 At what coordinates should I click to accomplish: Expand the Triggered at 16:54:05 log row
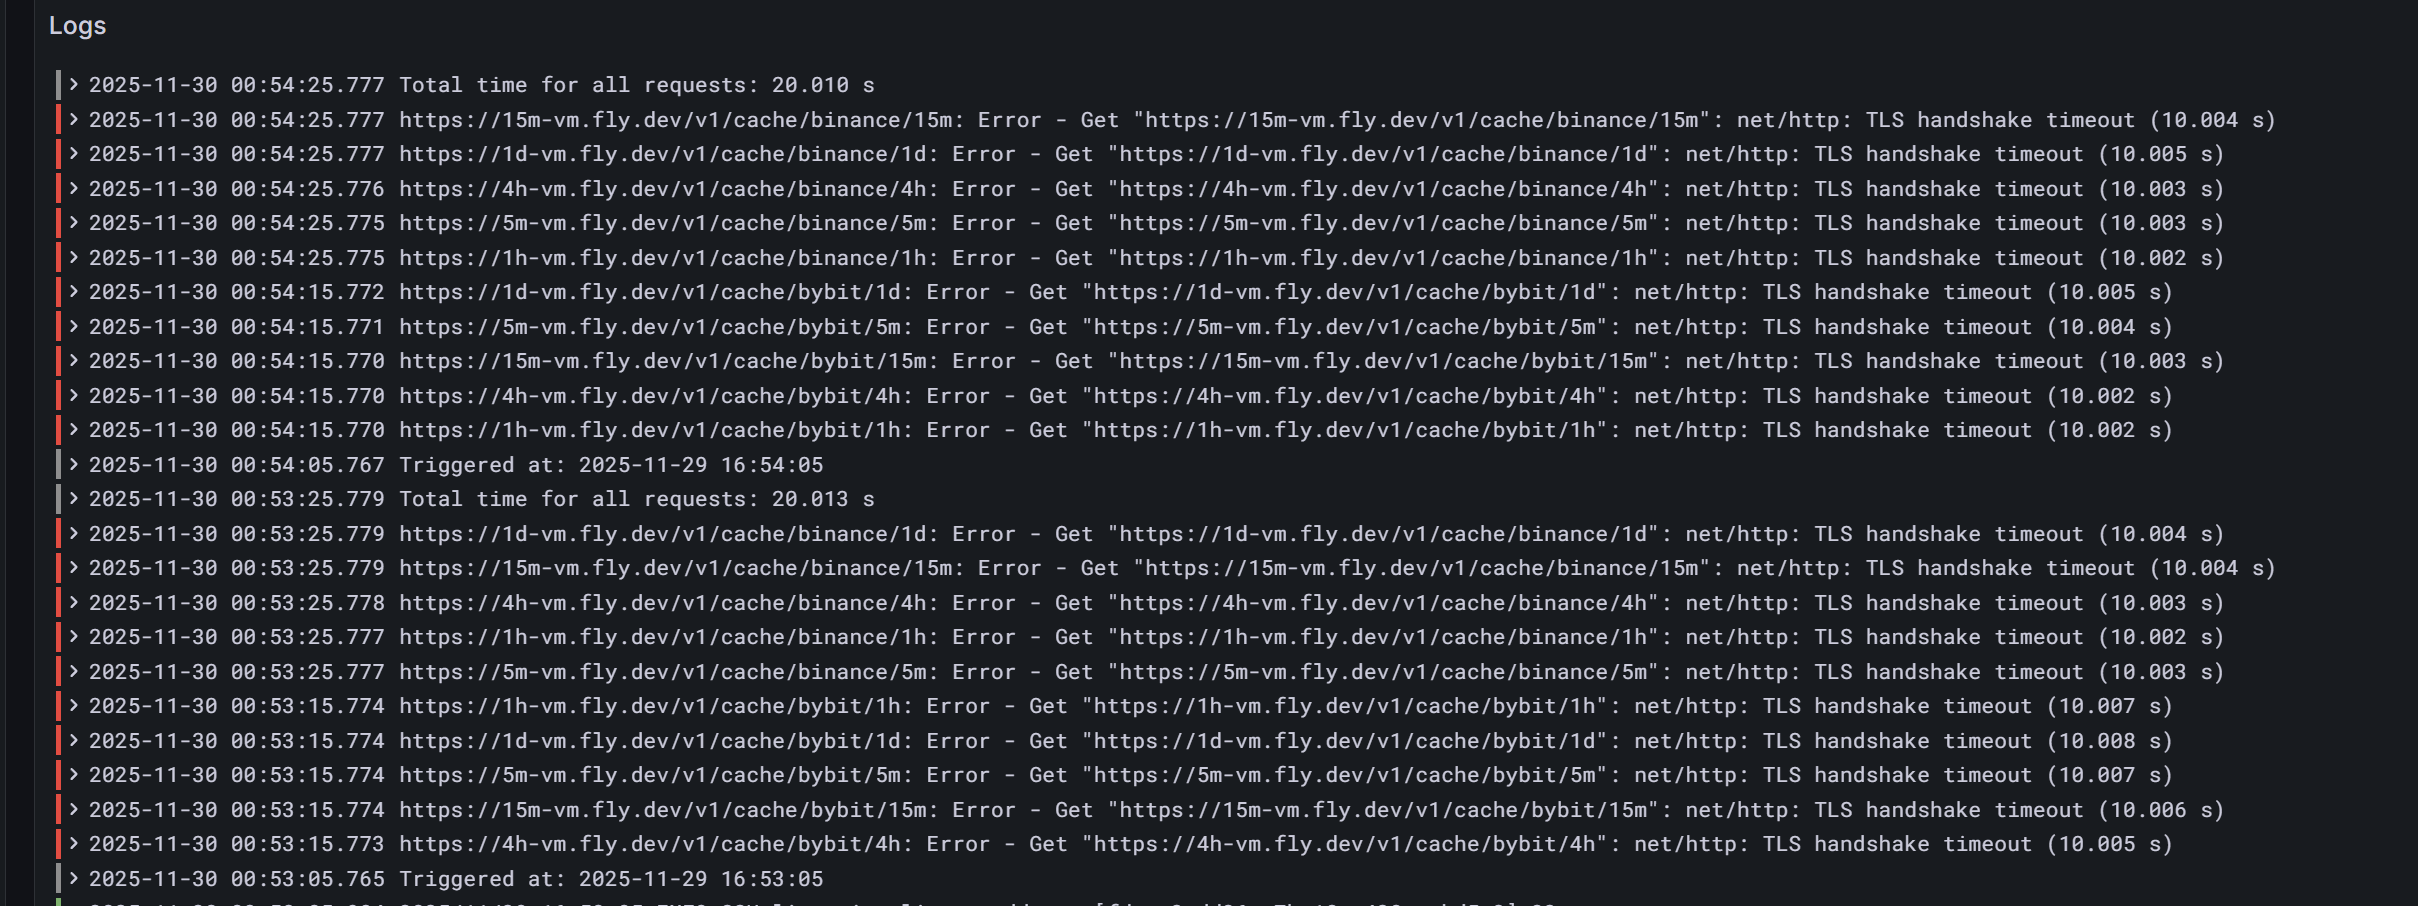click(x=73, y=465)
